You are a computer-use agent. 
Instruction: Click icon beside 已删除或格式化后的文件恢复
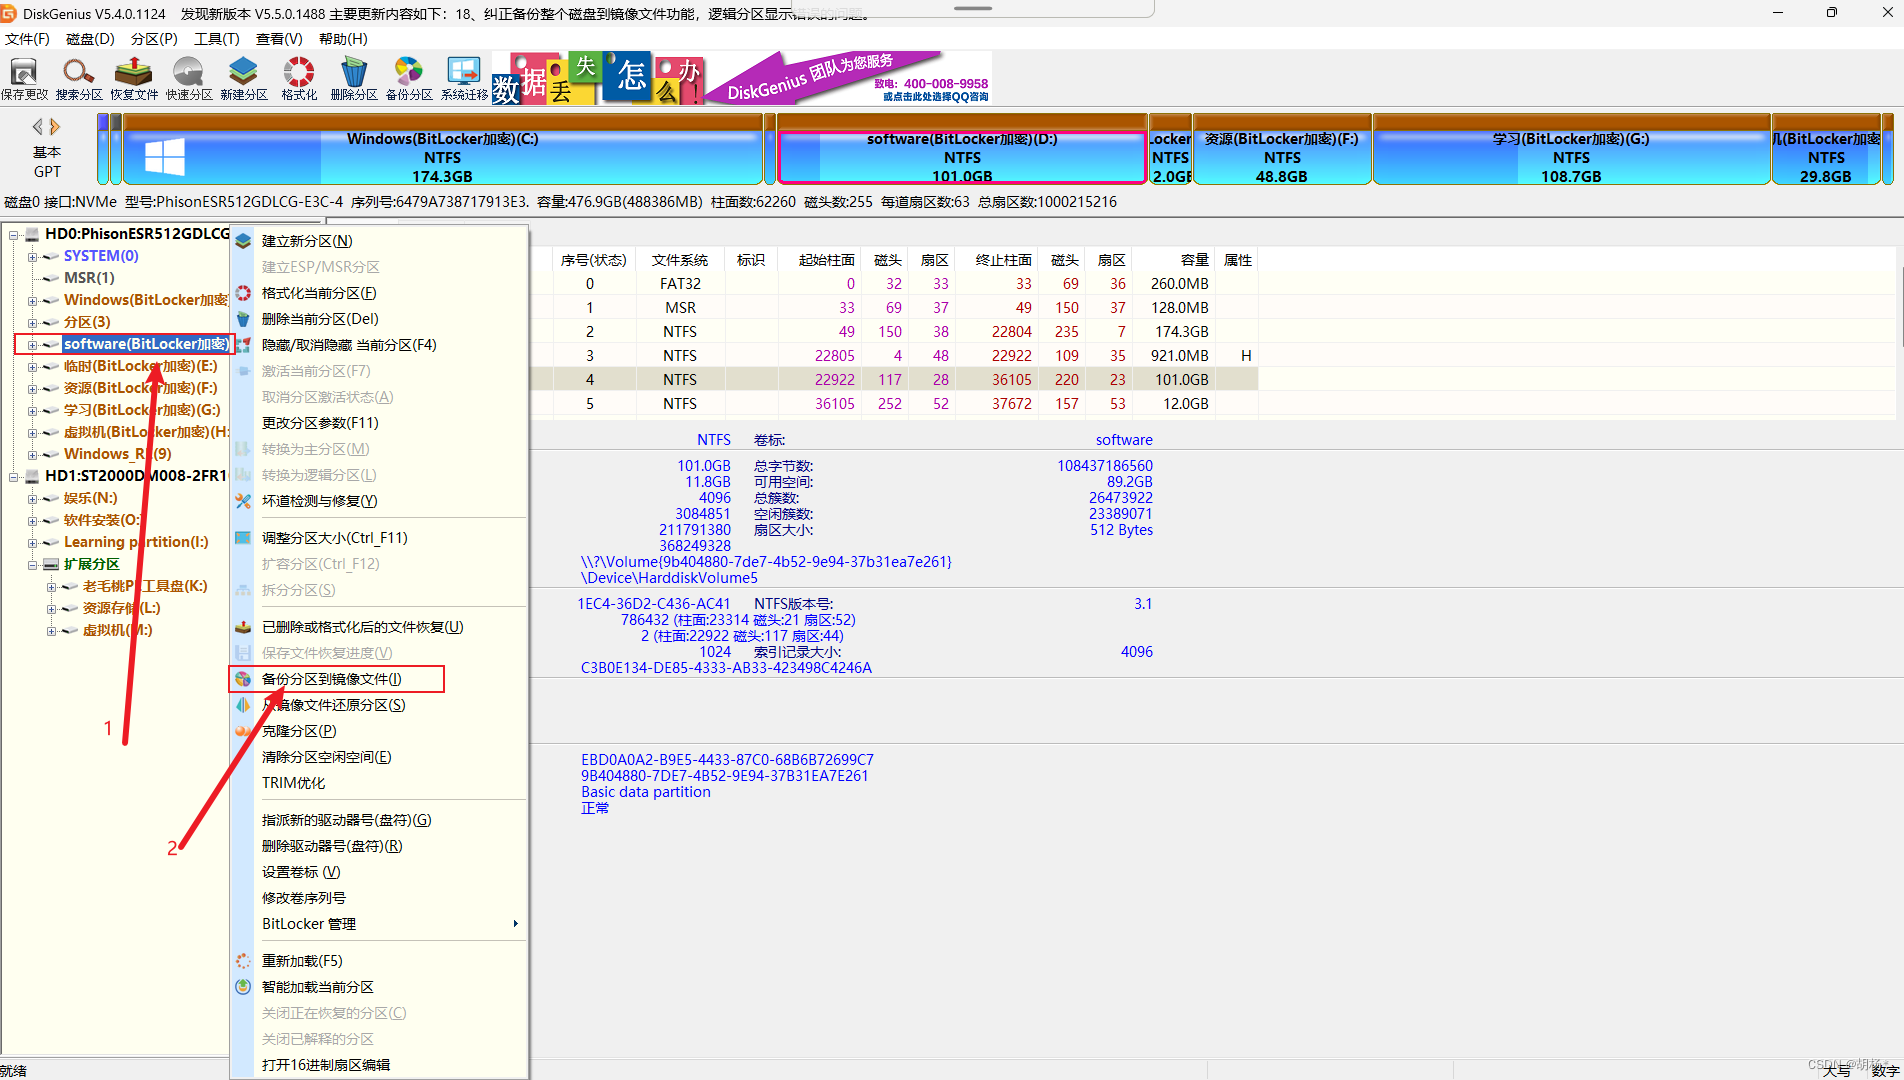[x=243, y=627]
